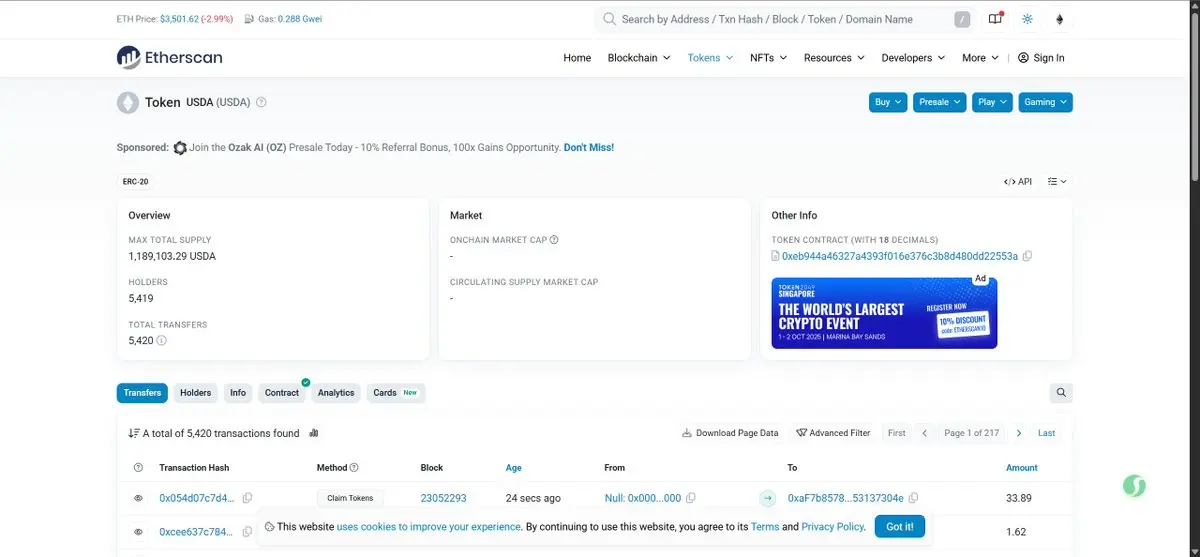Expand the Blockchain menu

click(x=639, y=58)
